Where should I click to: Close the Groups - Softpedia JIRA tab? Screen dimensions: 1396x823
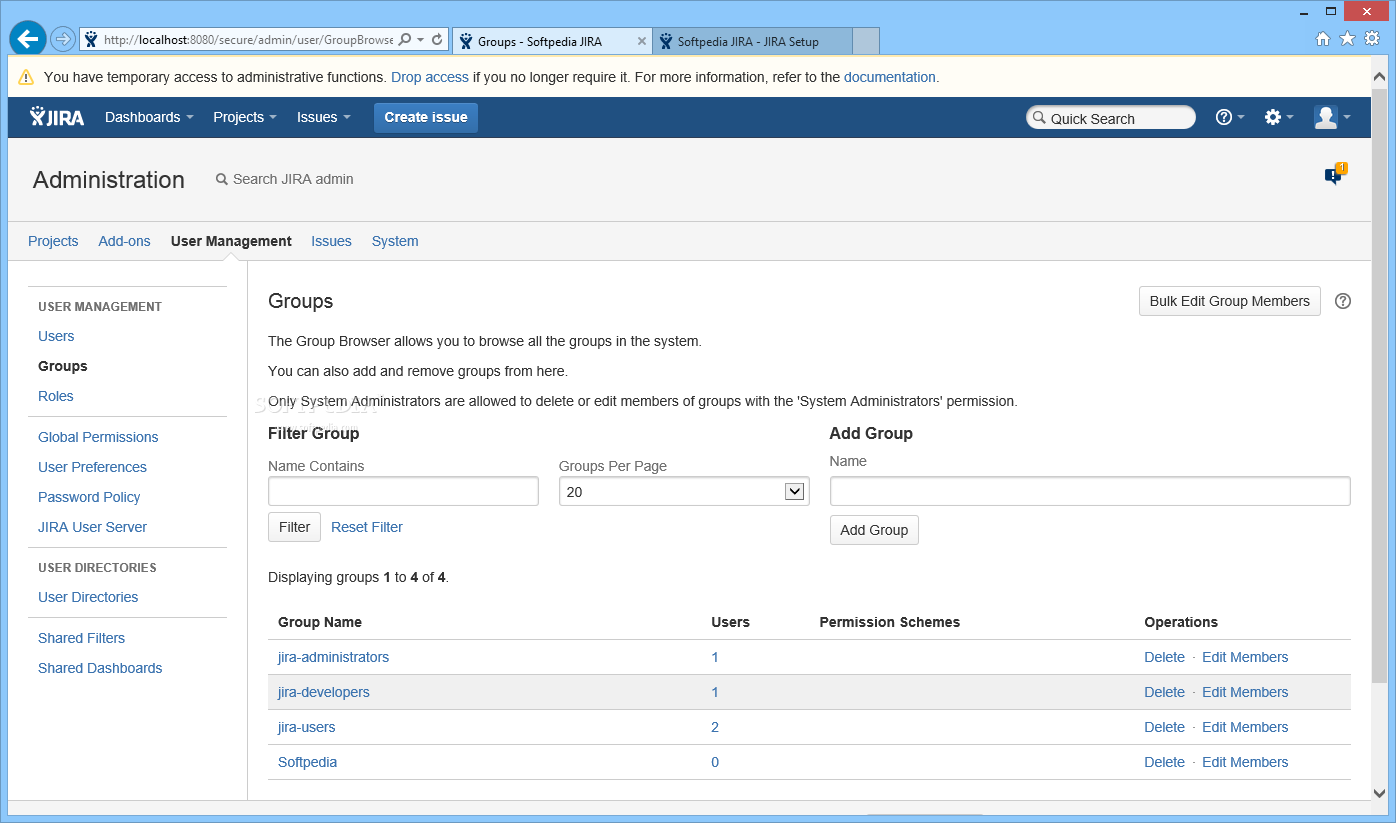642,42
